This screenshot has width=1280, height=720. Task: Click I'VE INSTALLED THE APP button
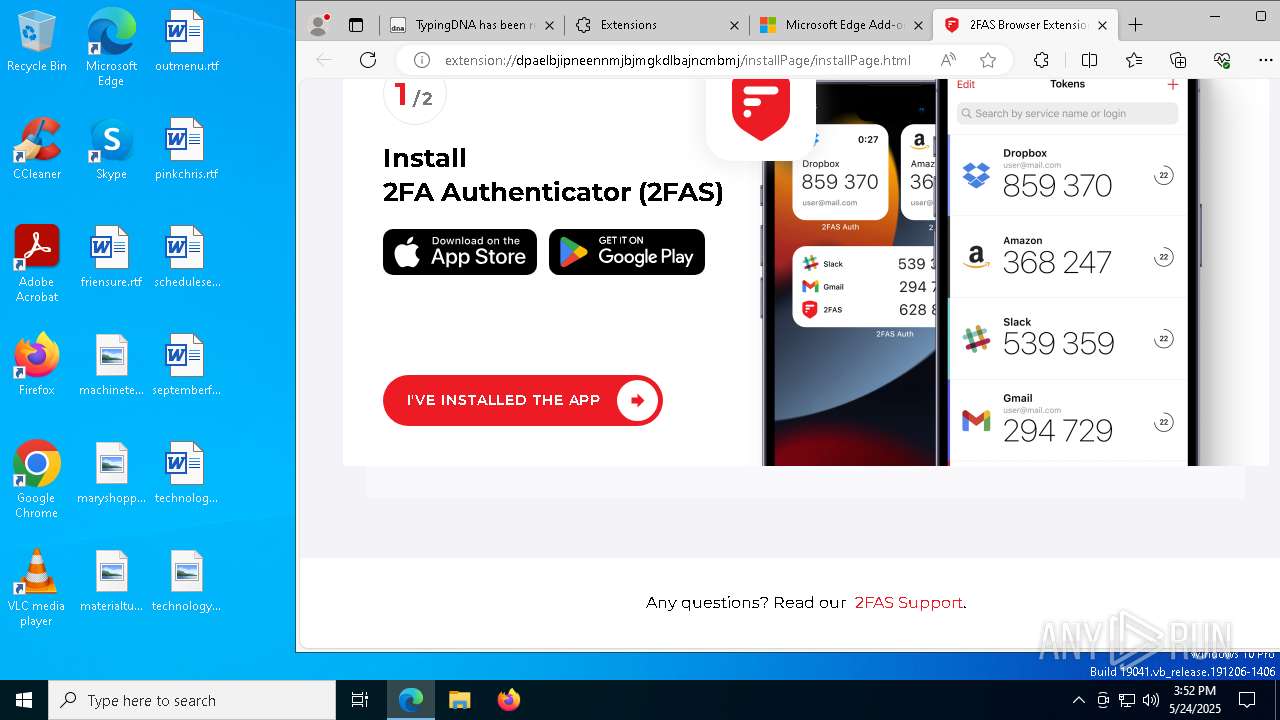(x=523, y=400)
